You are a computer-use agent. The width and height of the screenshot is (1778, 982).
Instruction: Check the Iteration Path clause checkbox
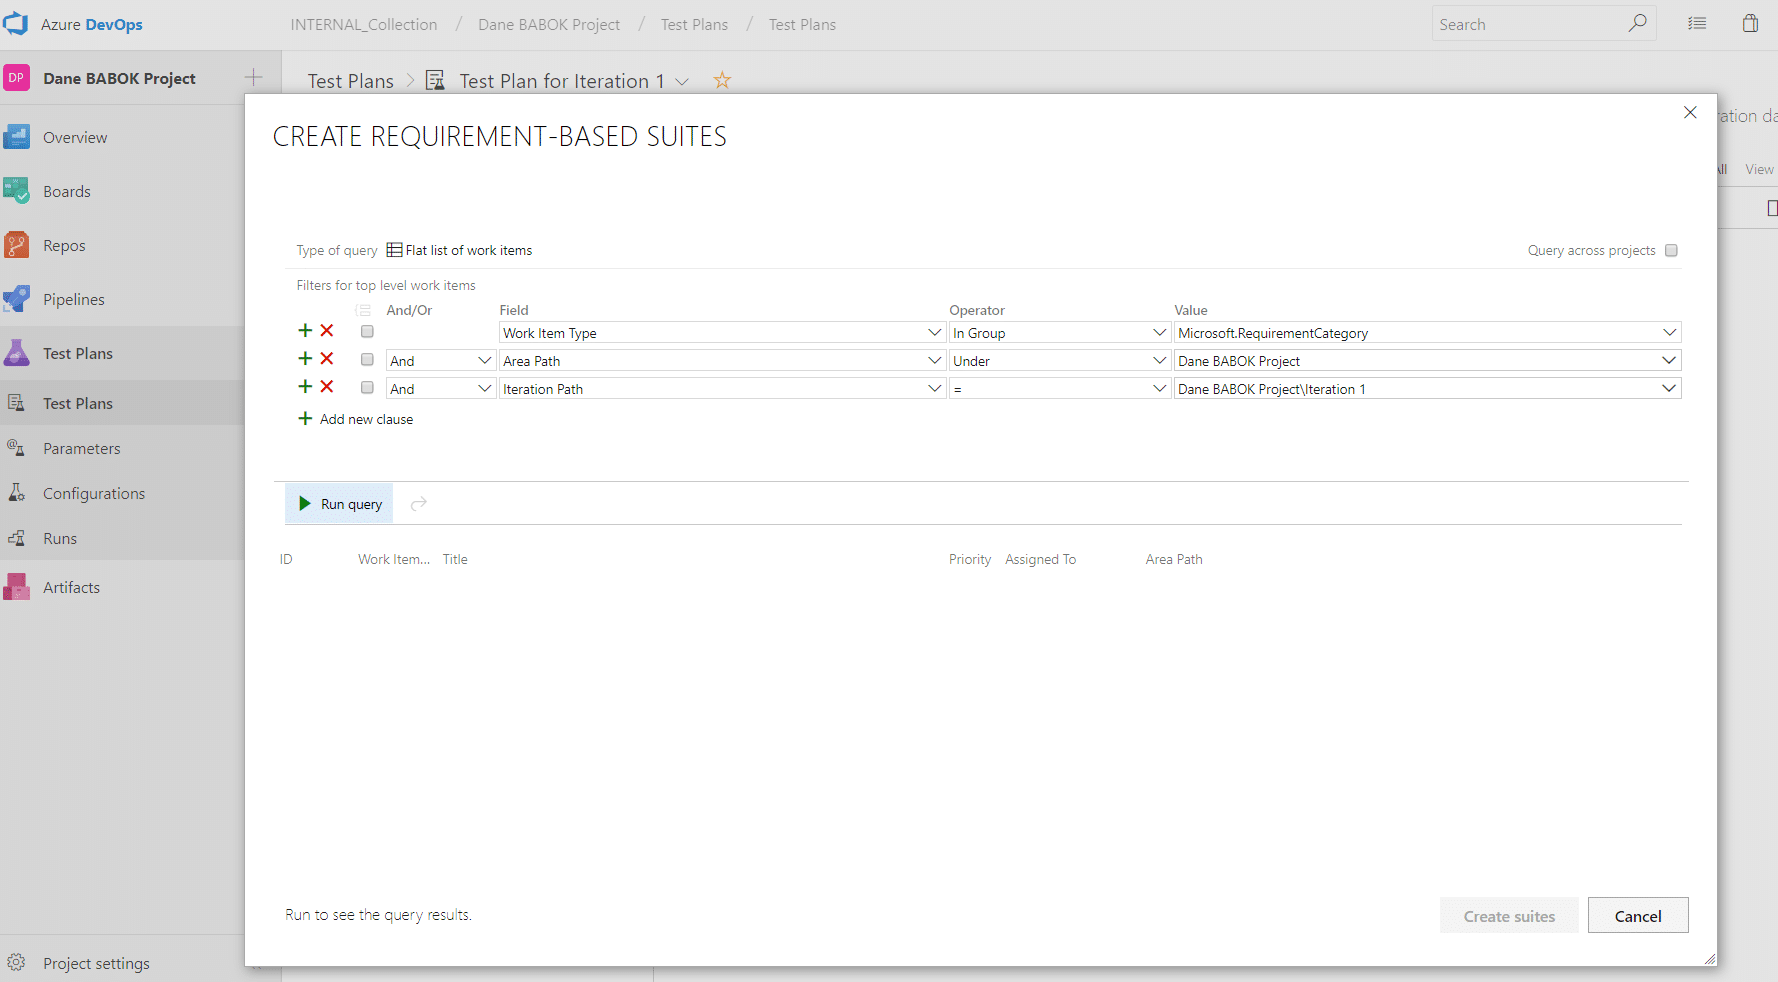pyautogui.click(x=367, y=388)
